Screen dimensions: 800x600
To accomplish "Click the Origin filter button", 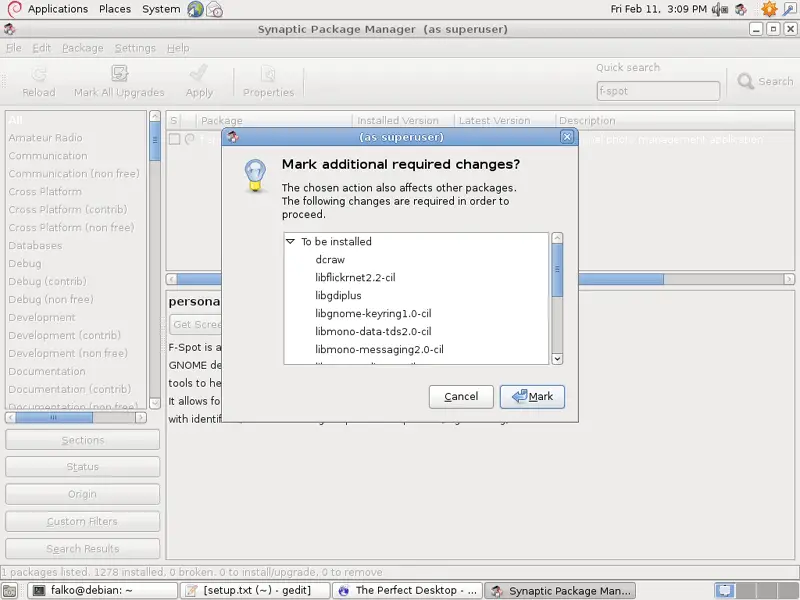I will 83,494.
